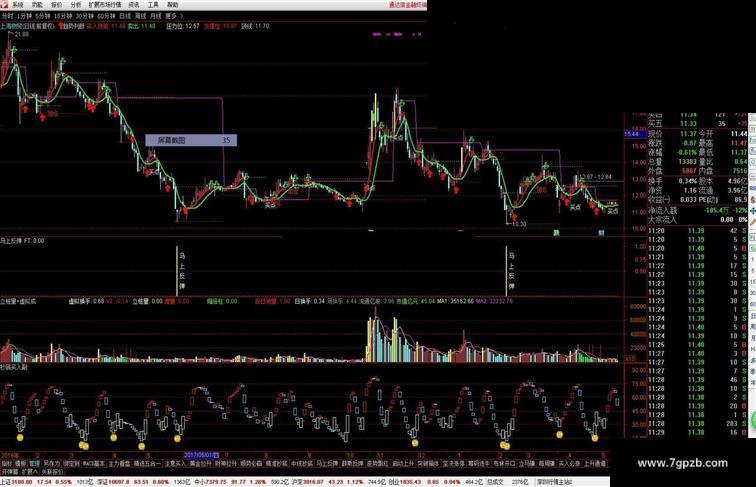Click the second 马上反弹 signal bar

point(506,271)
